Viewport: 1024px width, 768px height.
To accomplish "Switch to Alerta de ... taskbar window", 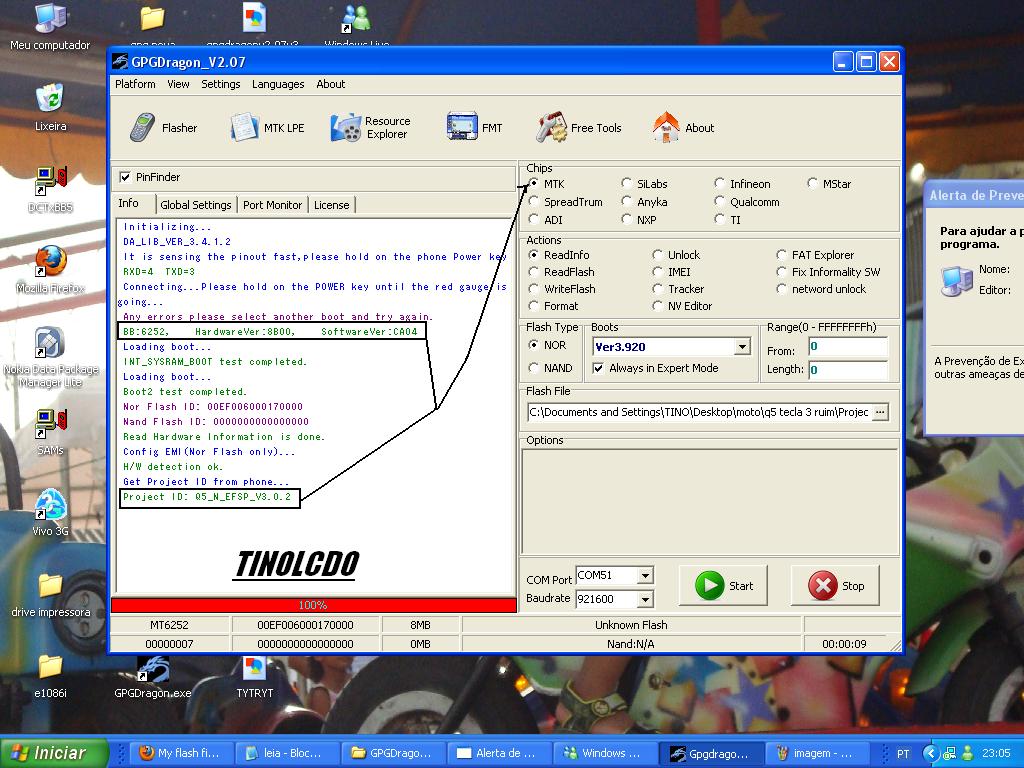I will [x=498, y=753].
